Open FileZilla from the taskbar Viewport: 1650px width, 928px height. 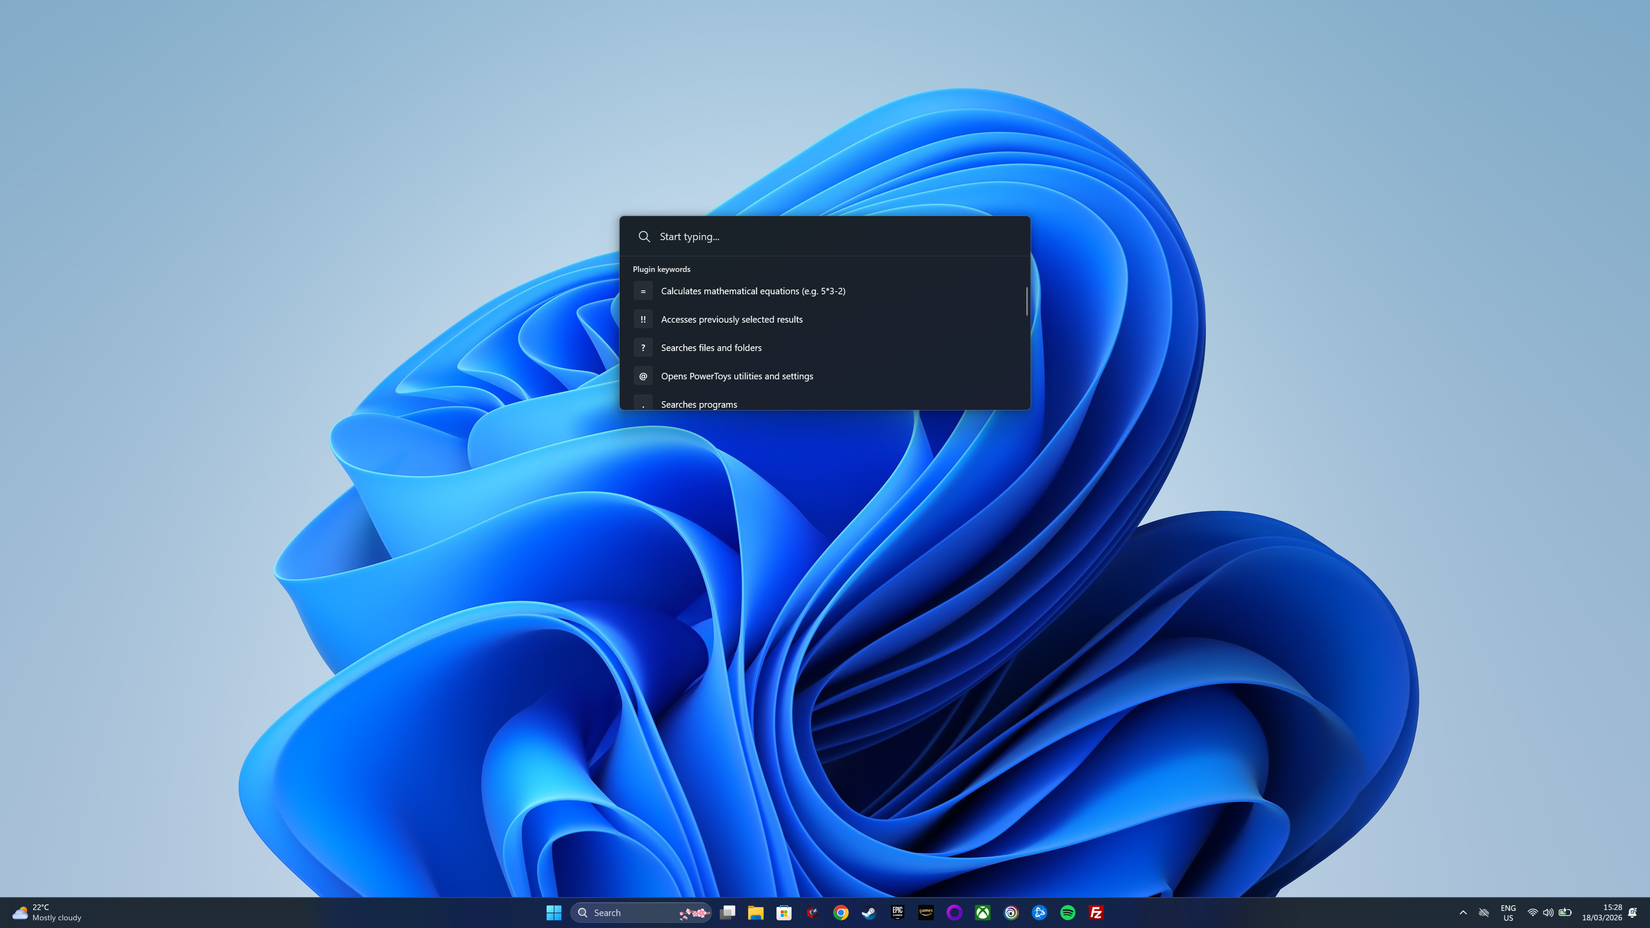point(1096,912)
